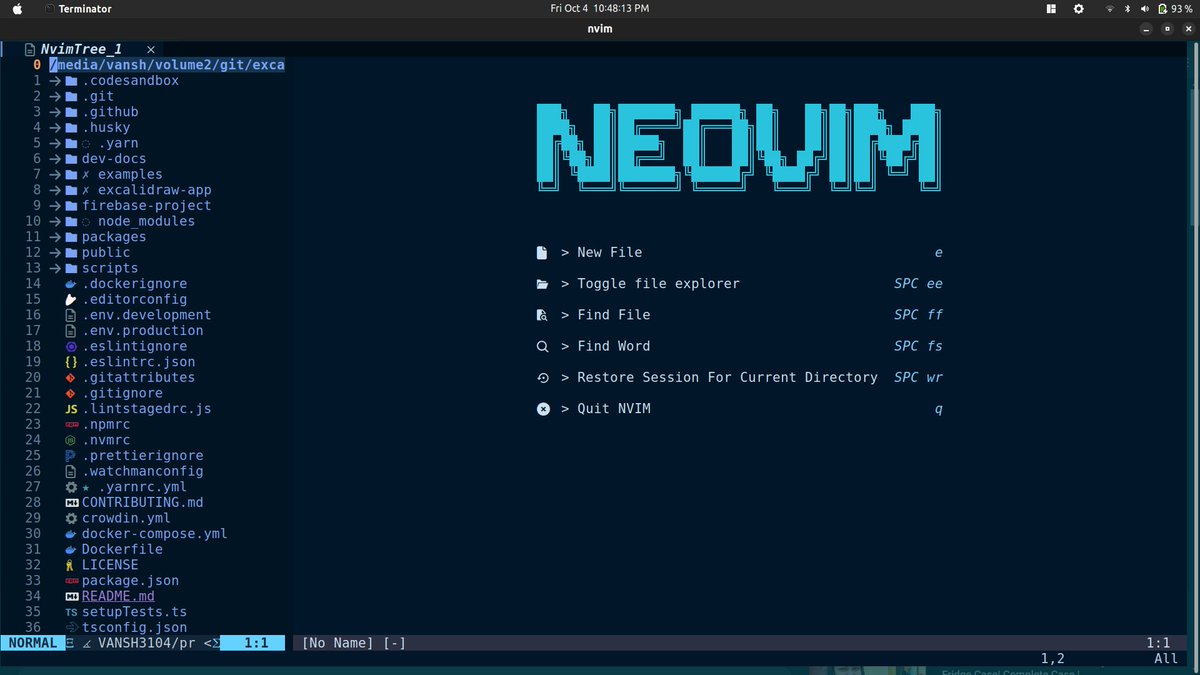The width and height of the screenshot is (1200, 675).
Task: Open the Terminator application menu
Action: (x=79, y=9)
